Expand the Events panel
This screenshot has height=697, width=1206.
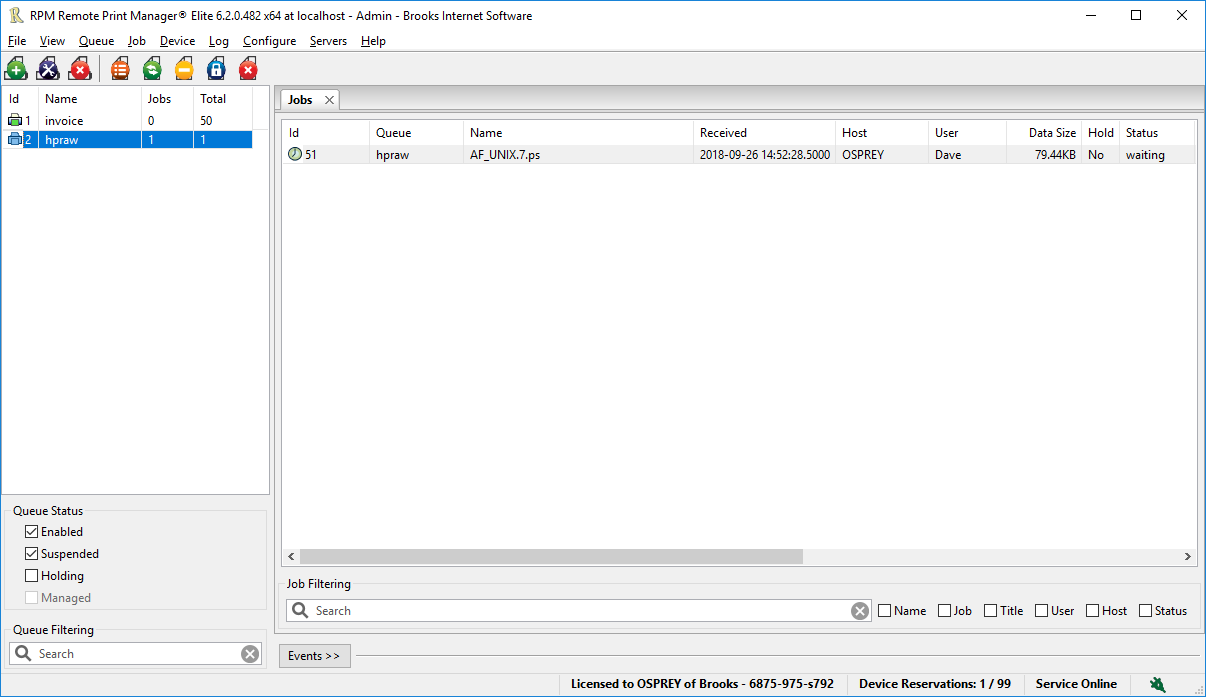tap(314, 656)
